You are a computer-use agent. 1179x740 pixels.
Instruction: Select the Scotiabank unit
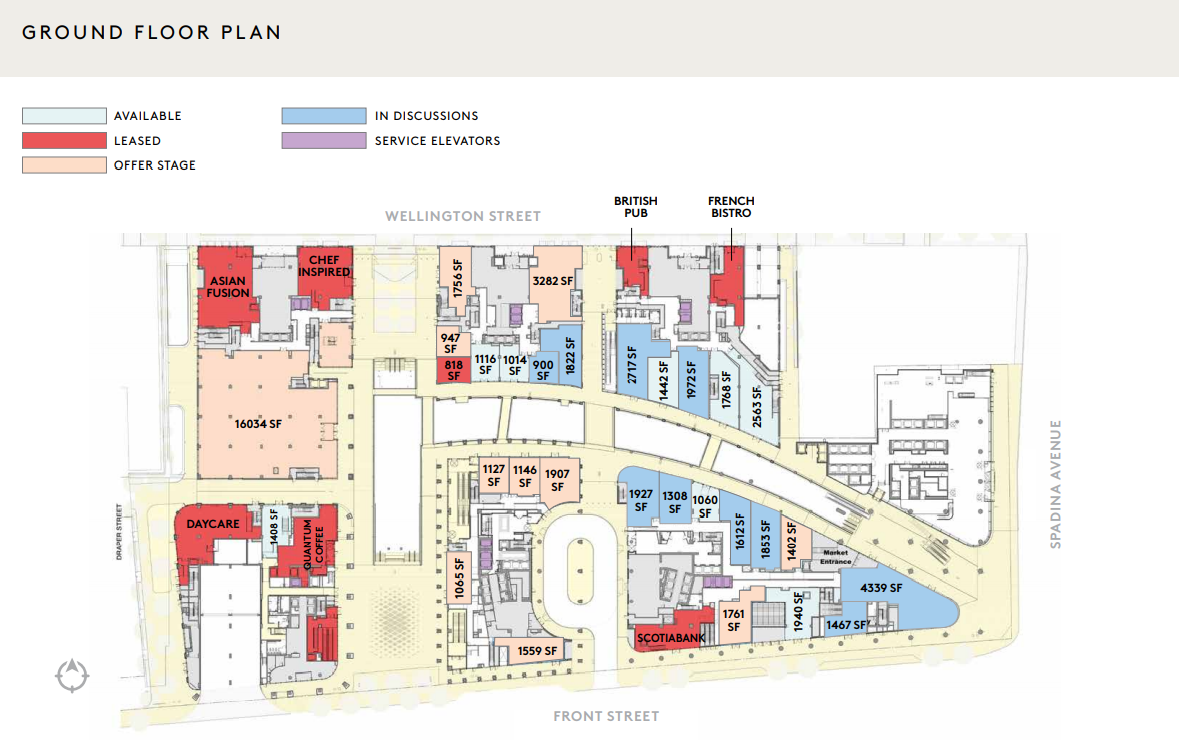(x=669, y=636)
